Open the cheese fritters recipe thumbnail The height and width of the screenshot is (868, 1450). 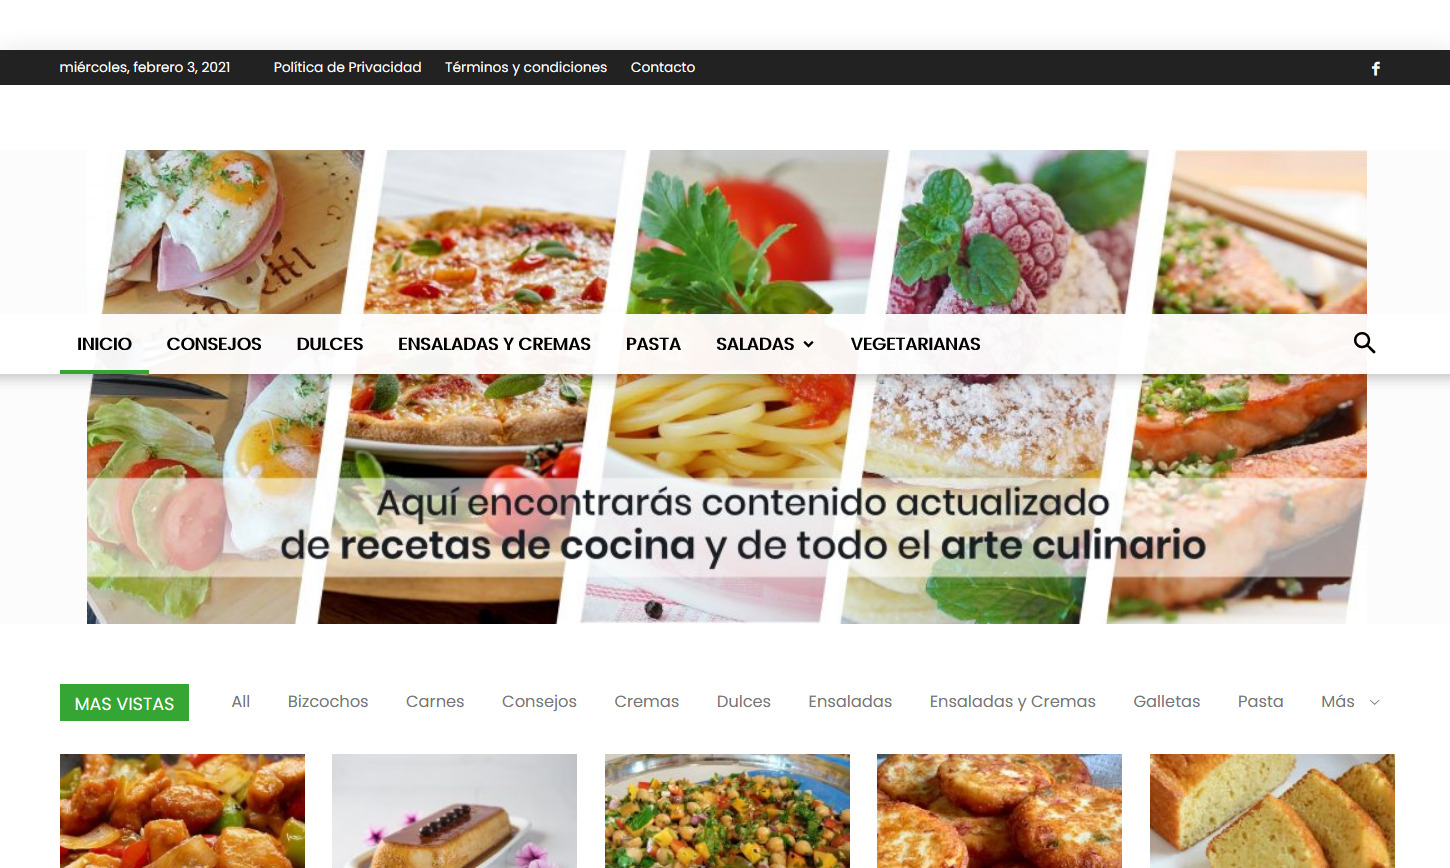tap(999, 811)
